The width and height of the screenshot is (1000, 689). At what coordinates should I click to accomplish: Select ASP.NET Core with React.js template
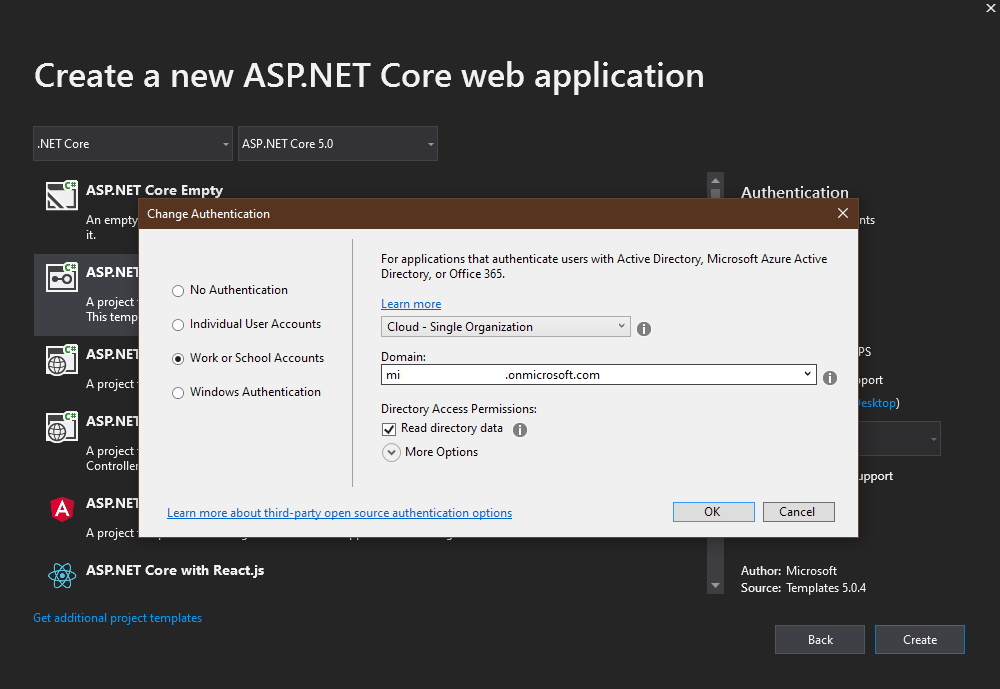click(x=175, y=570)
